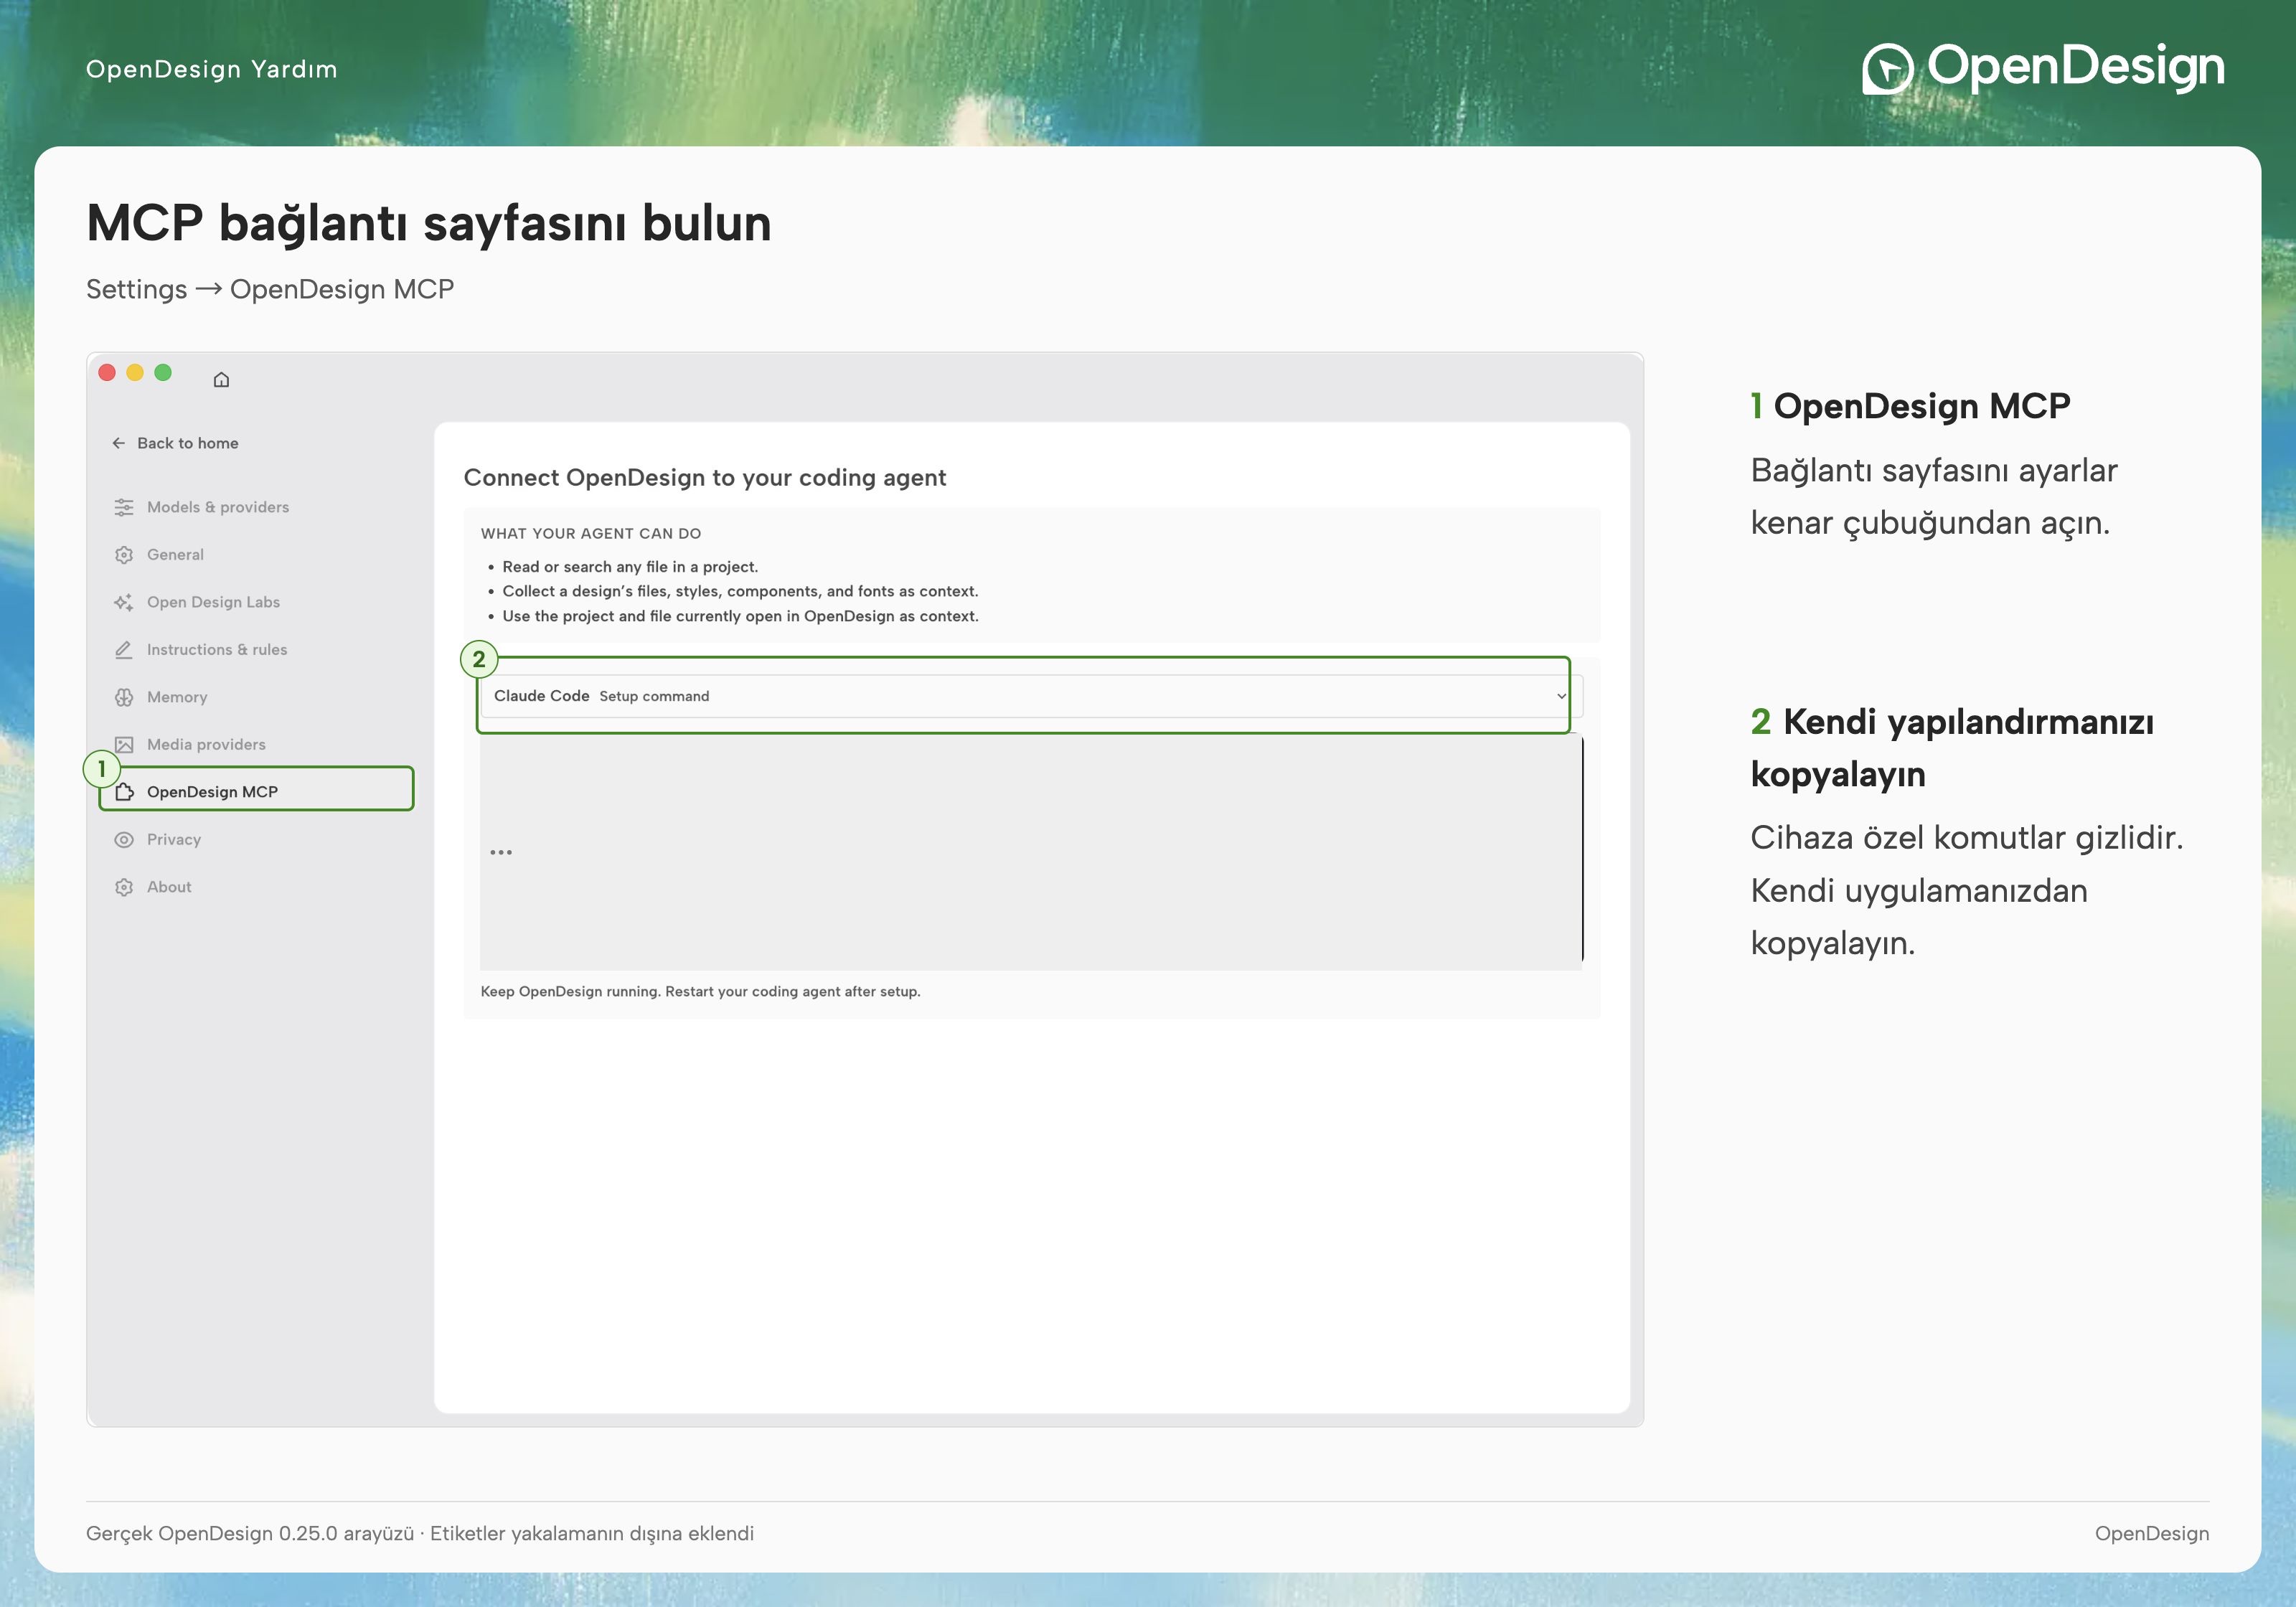Click the 'WHAT YOUR AGENT CAN DO' label
Image resolution: width=2296 pixels, height=1607 pixels.
tap(591, 534)
